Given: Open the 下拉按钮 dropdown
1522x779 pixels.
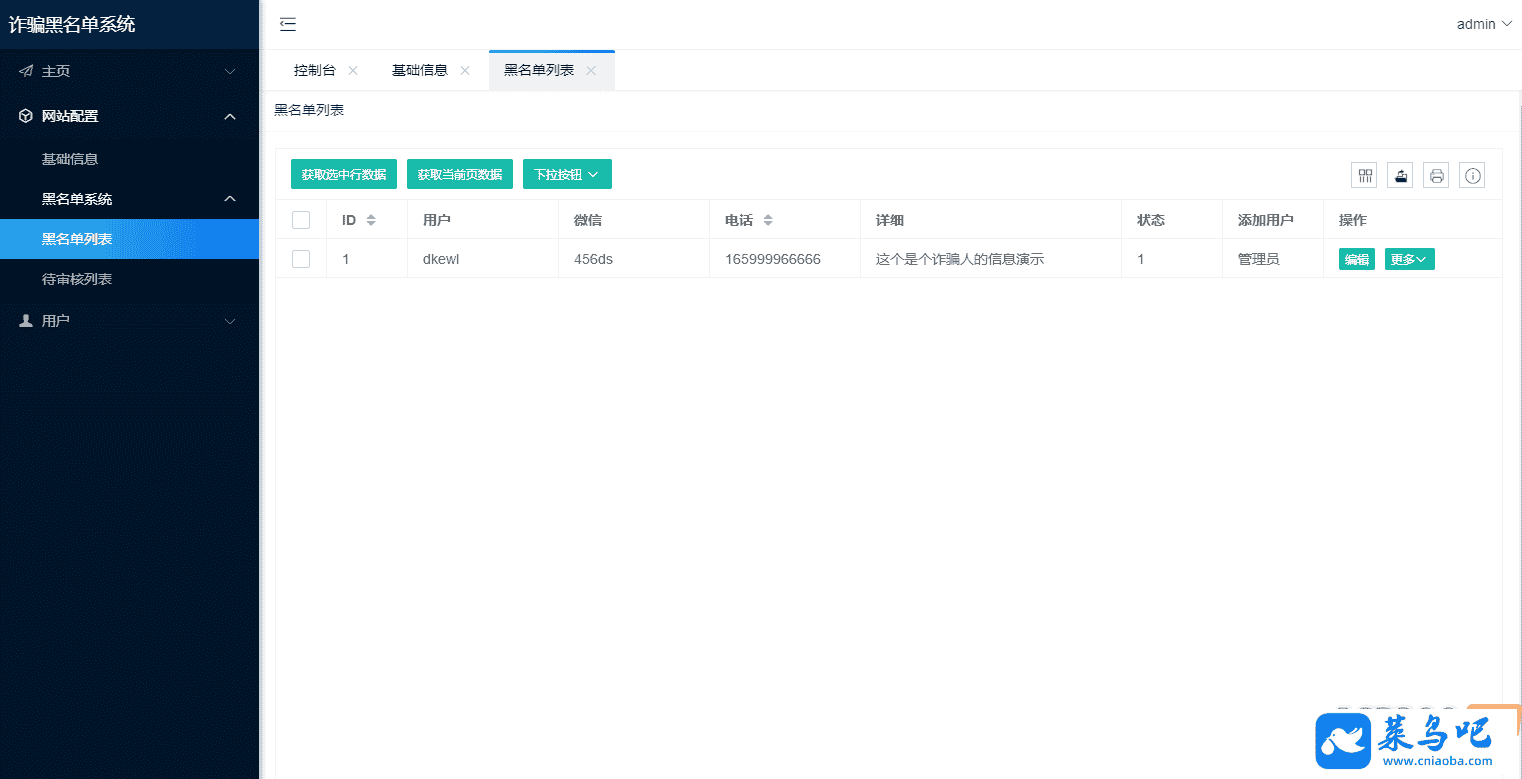Looking at the screenshot, I should click(567, 175).
